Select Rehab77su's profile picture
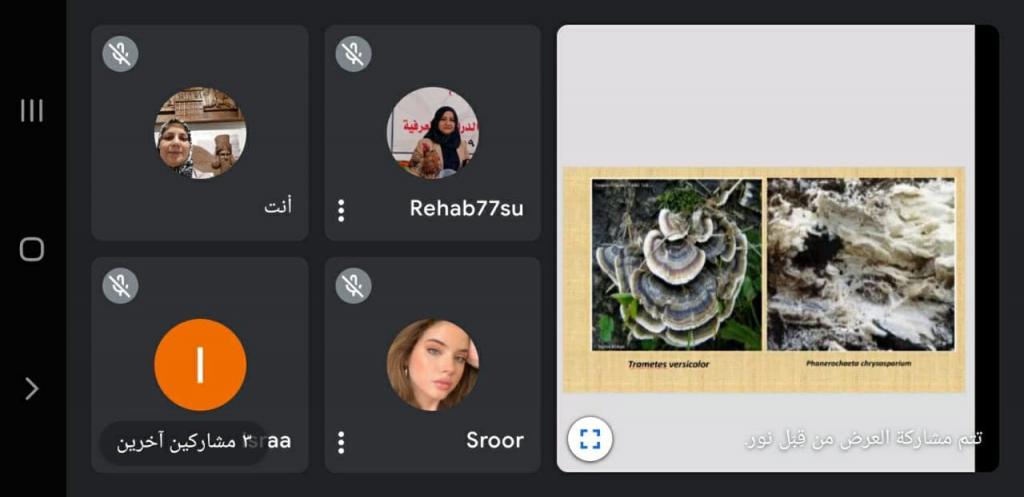 pos(432,133)
